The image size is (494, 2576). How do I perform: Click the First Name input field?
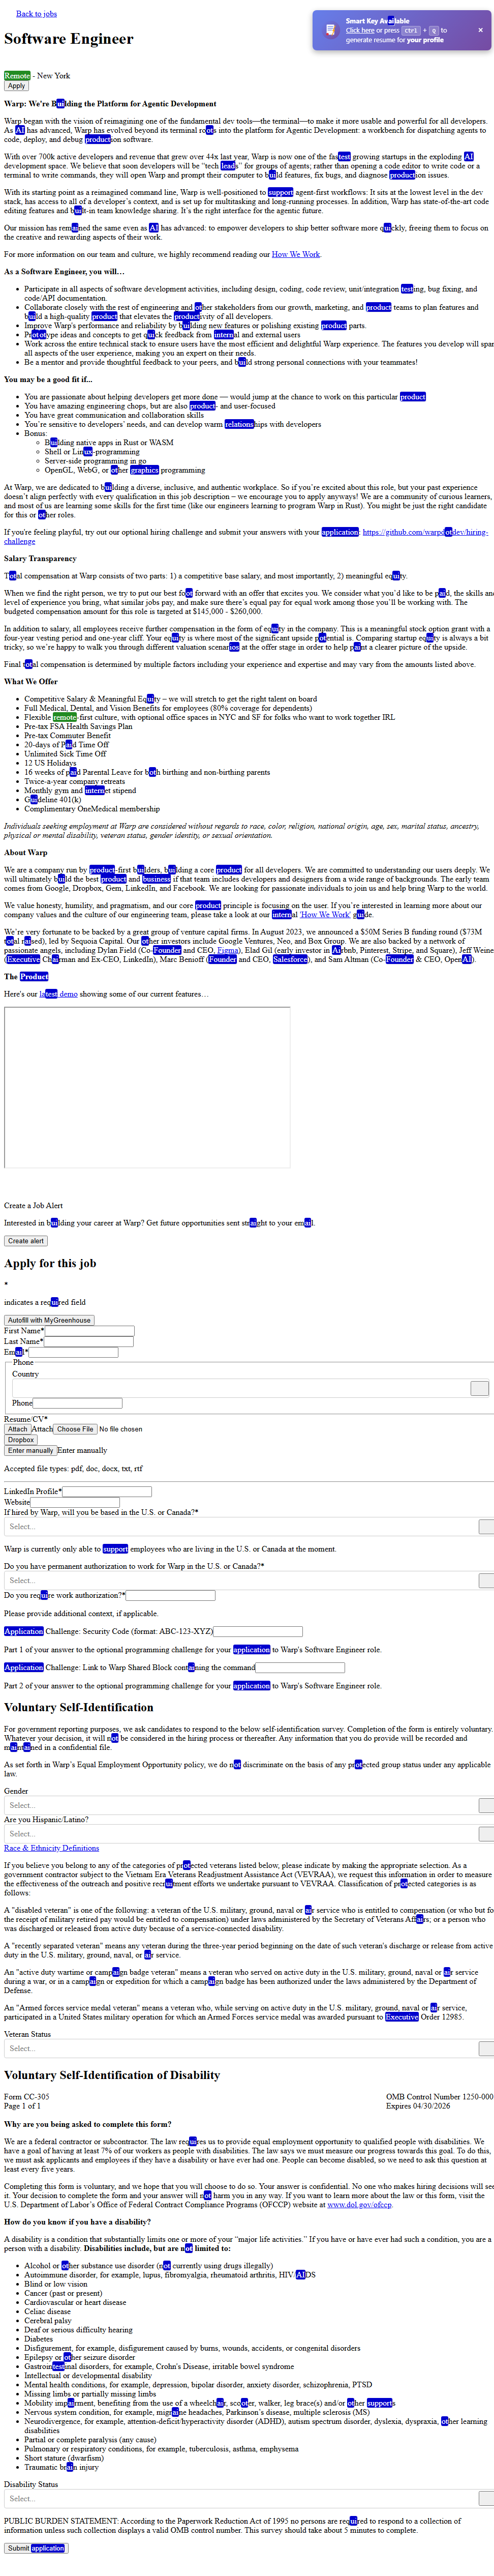tap(89, 1331)
